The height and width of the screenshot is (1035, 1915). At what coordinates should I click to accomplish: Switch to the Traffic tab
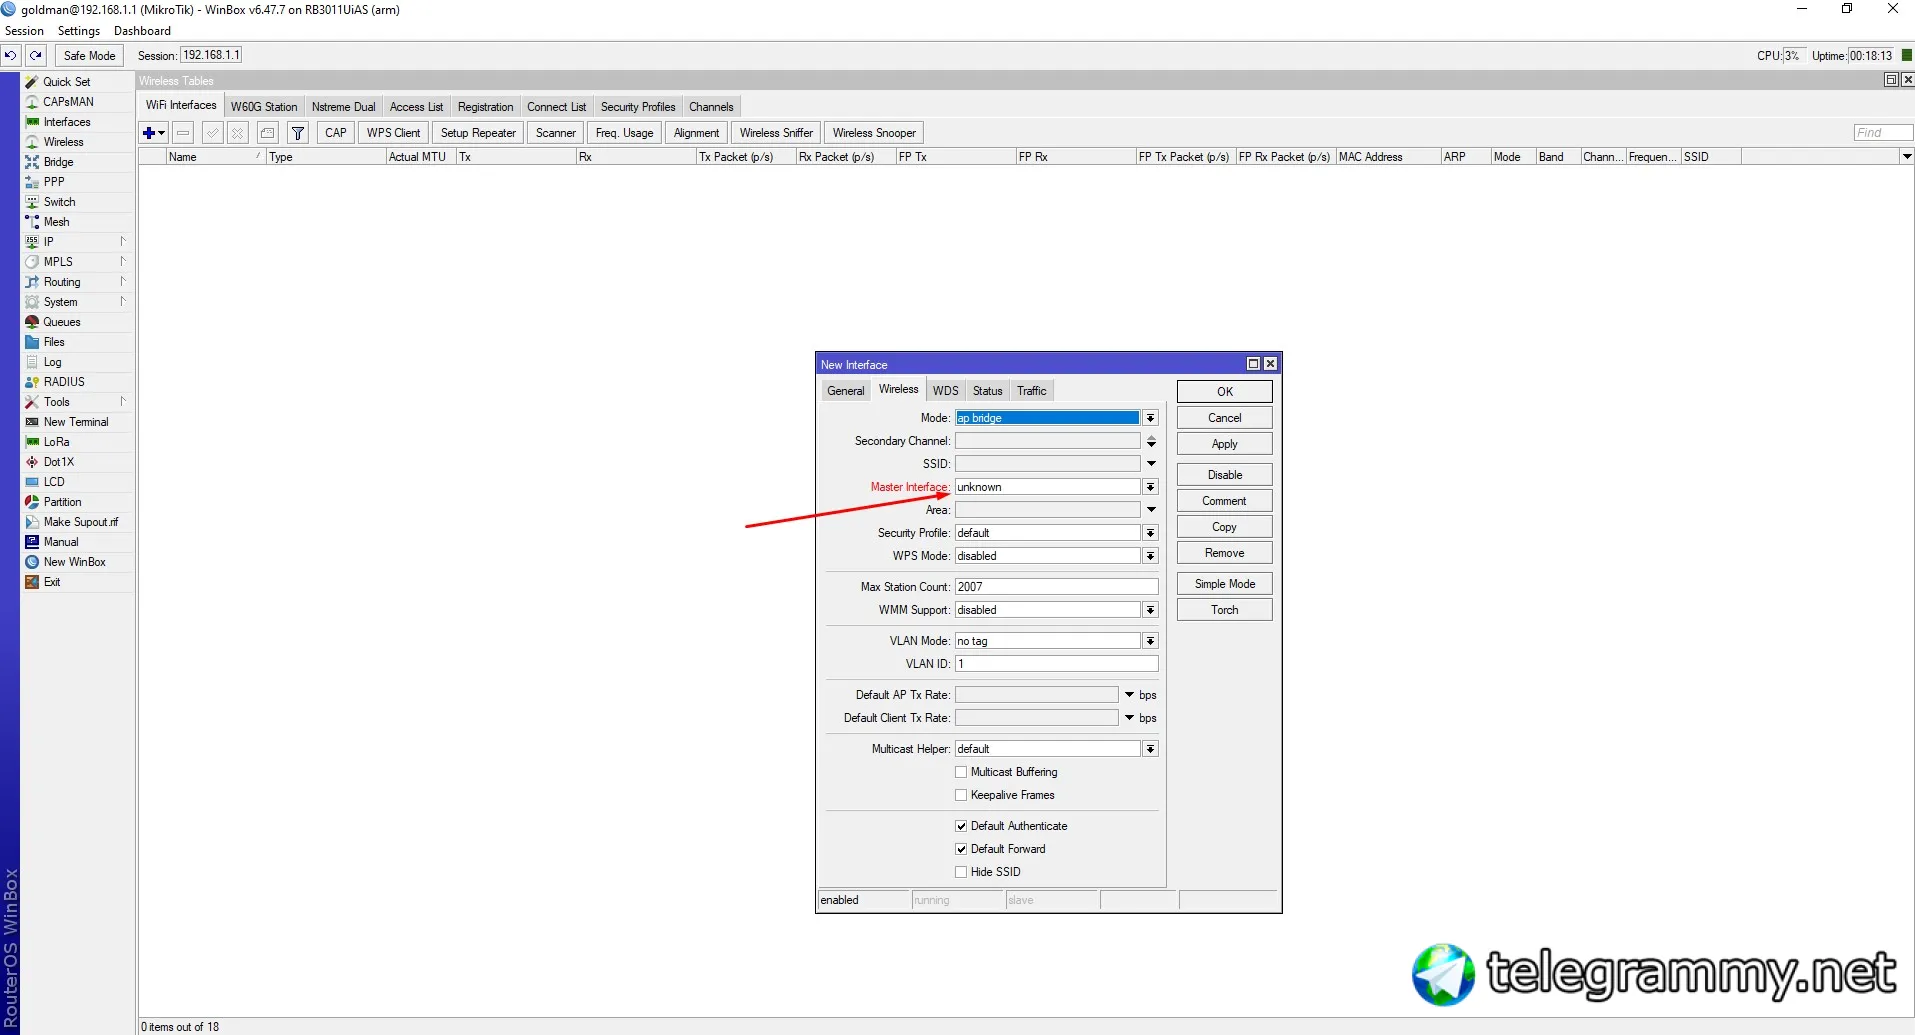(1032, 391)
